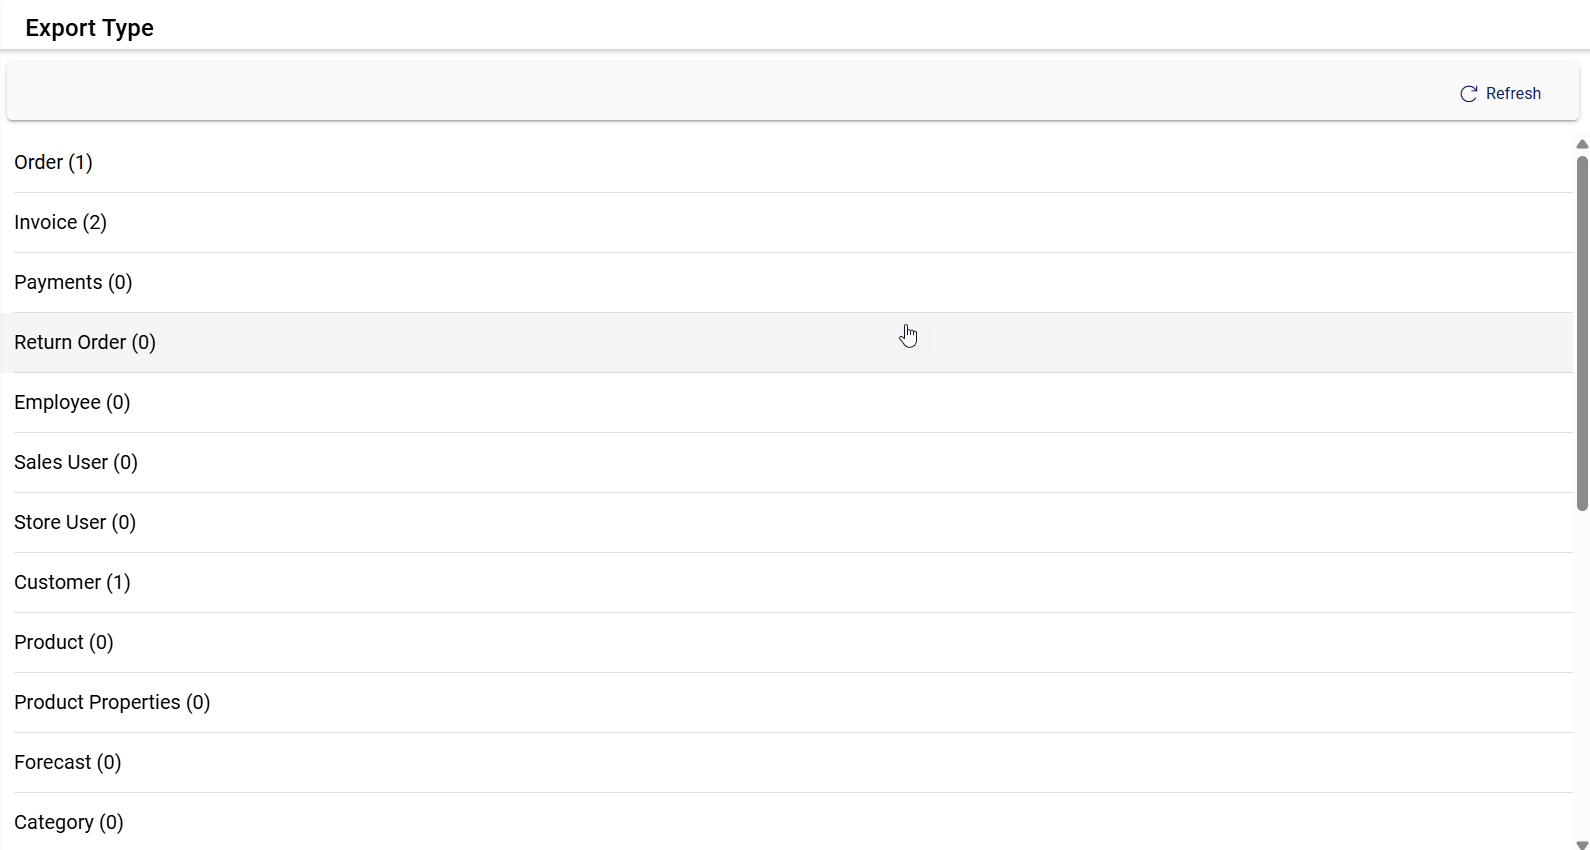Click the scrollbar down arrow
Viewport: 1590px width, 850px height.
click(1582, 844)
